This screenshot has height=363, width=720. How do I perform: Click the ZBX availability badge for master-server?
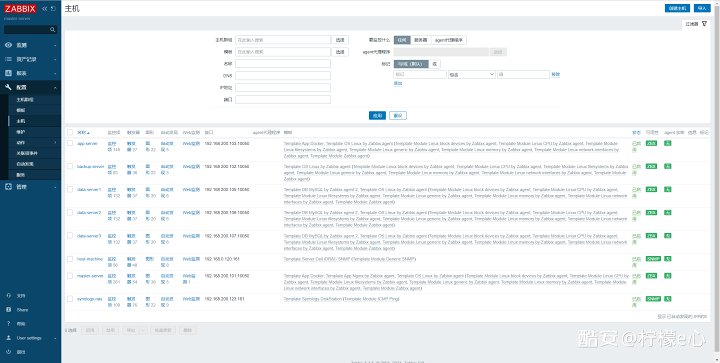click(x=651, y=276)
